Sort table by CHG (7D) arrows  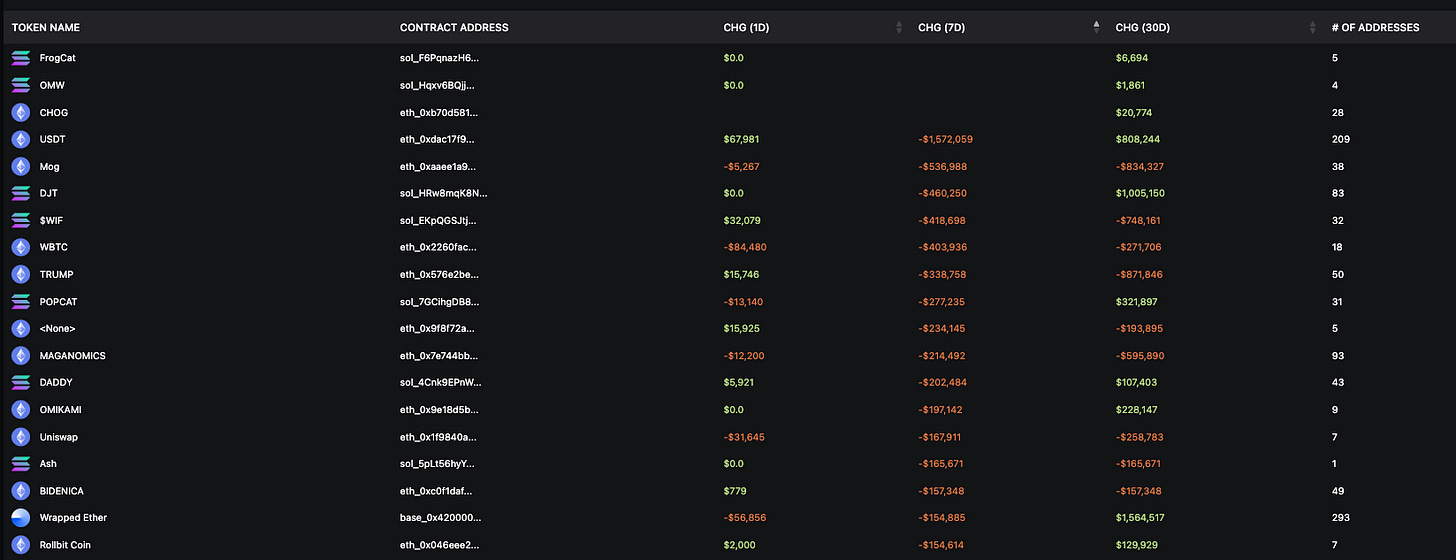point(1096,28)
